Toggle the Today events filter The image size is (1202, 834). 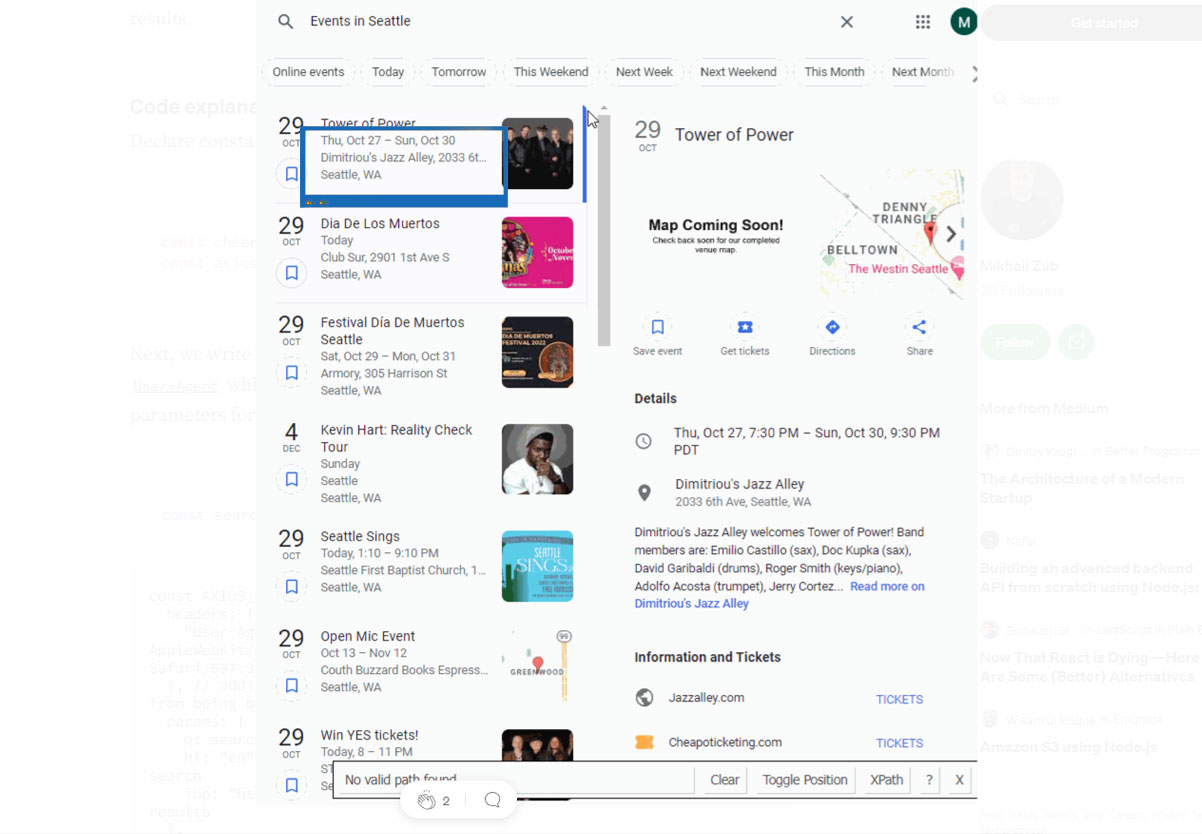[387, 71]
